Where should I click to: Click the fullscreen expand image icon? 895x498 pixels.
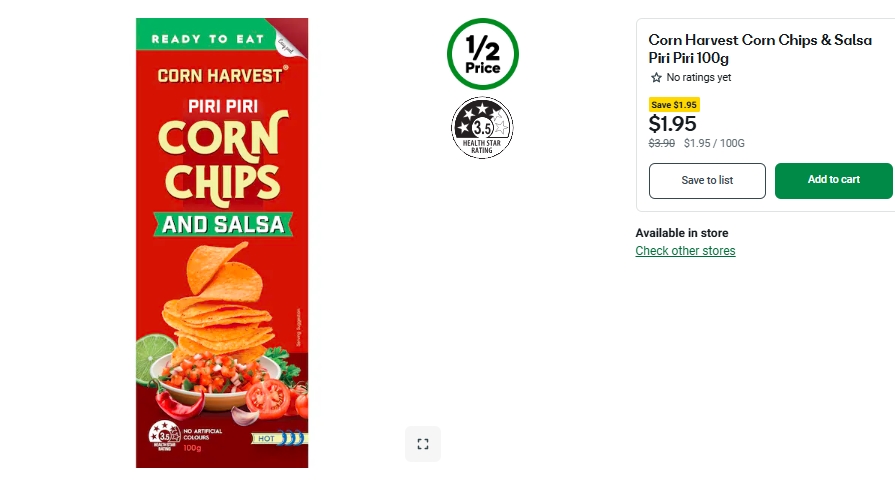click(x=422, y=444)
